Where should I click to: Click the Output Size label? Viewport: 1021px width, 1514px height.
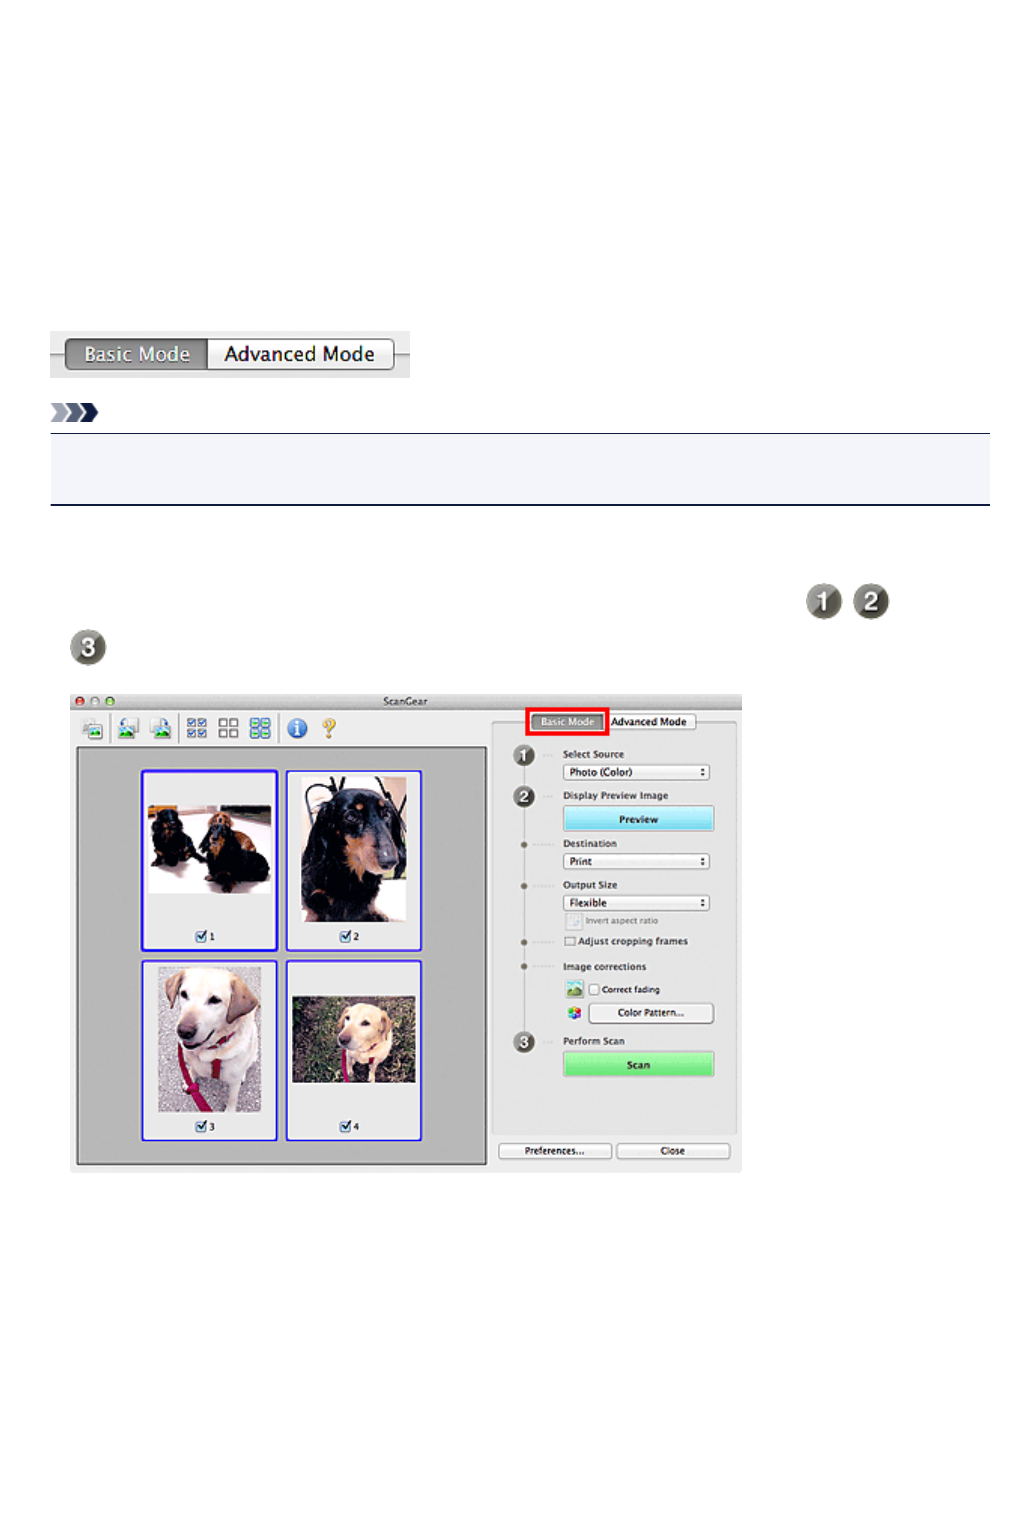point(590,885)
